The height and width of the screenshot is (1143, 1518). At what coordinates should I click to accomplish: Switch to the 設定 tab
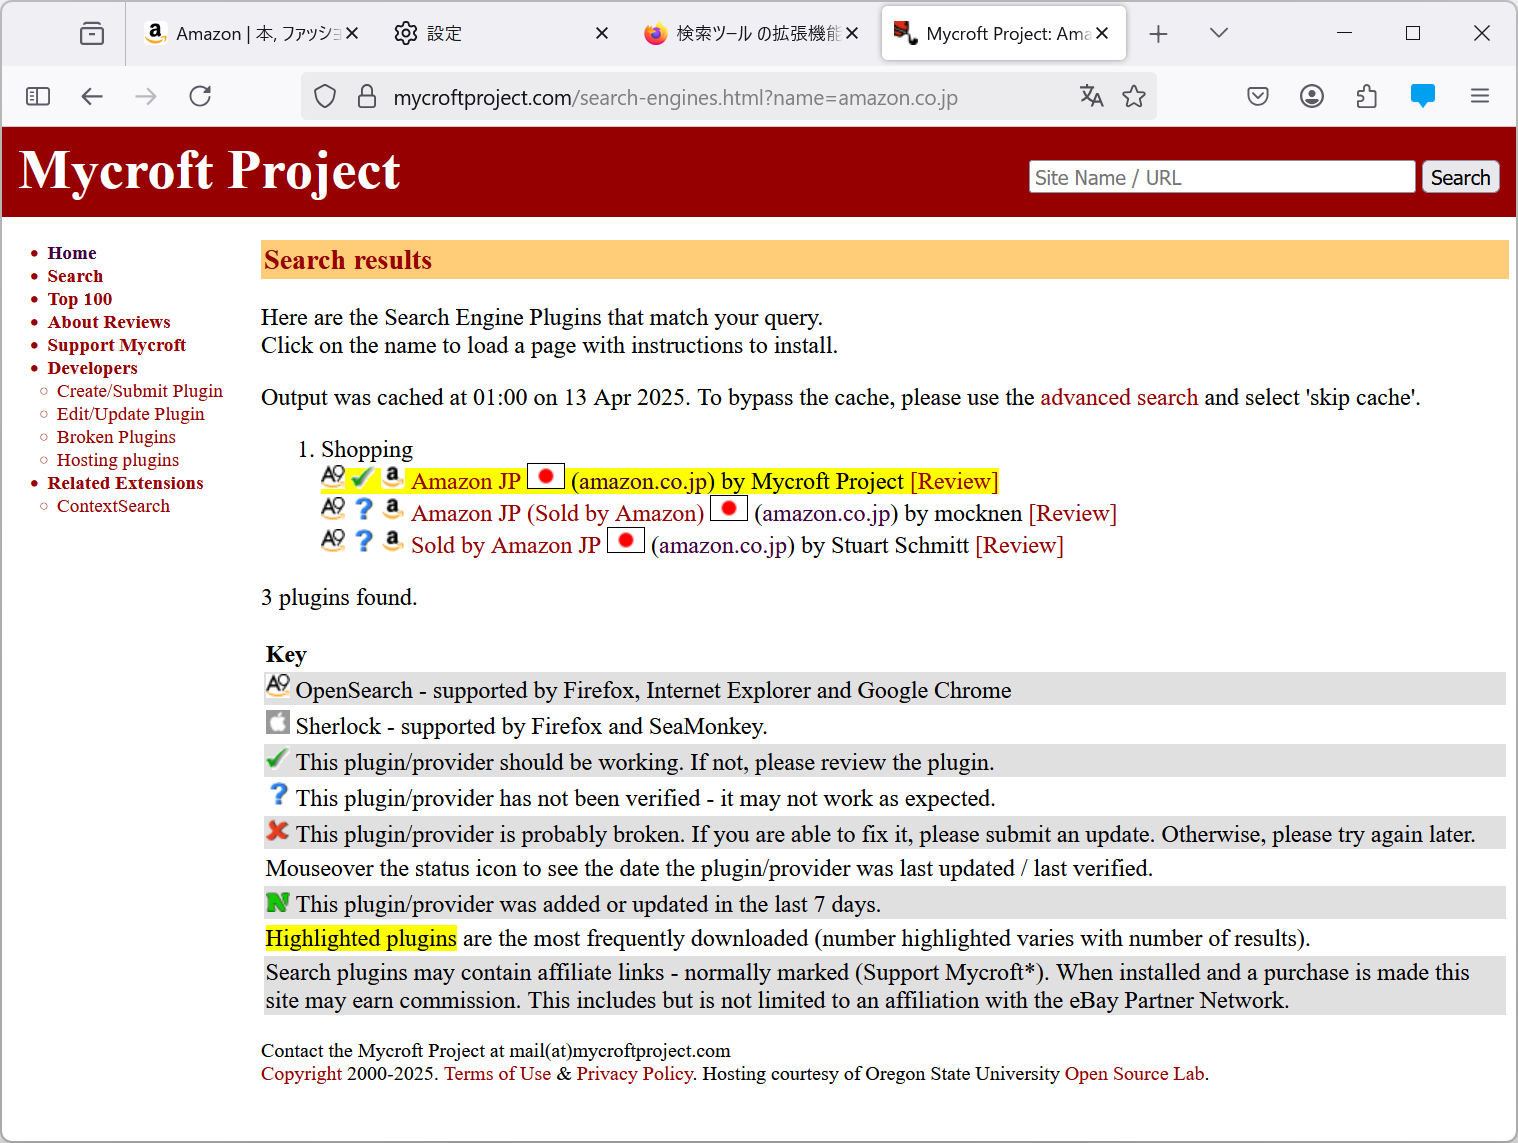(442, 32)
